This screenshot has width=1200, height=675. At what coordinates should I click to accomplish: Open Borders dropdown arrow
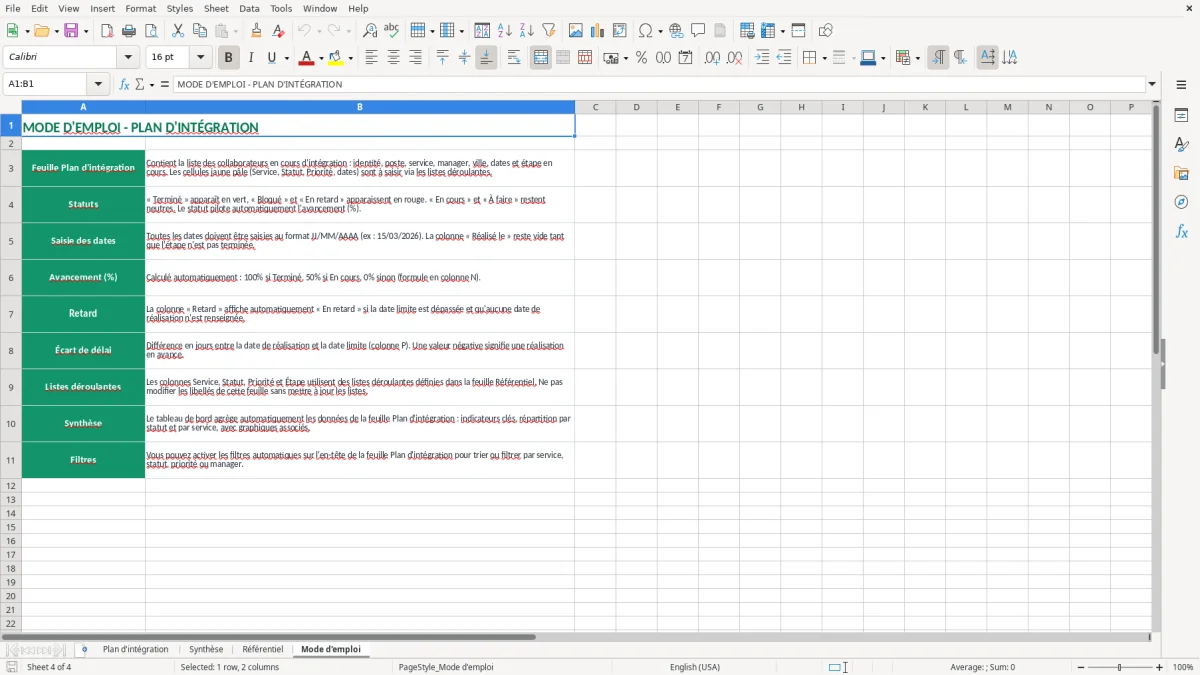(824, 58)
